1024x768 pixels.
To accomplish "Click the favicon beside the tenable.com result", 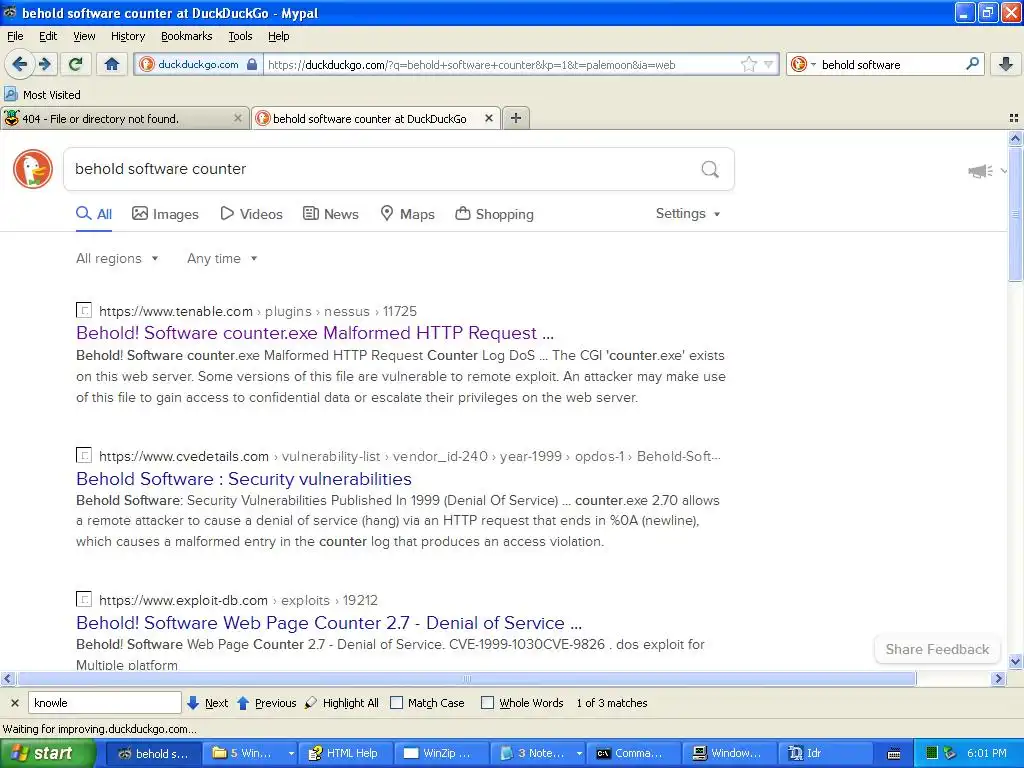I will (x=84, y=310).
